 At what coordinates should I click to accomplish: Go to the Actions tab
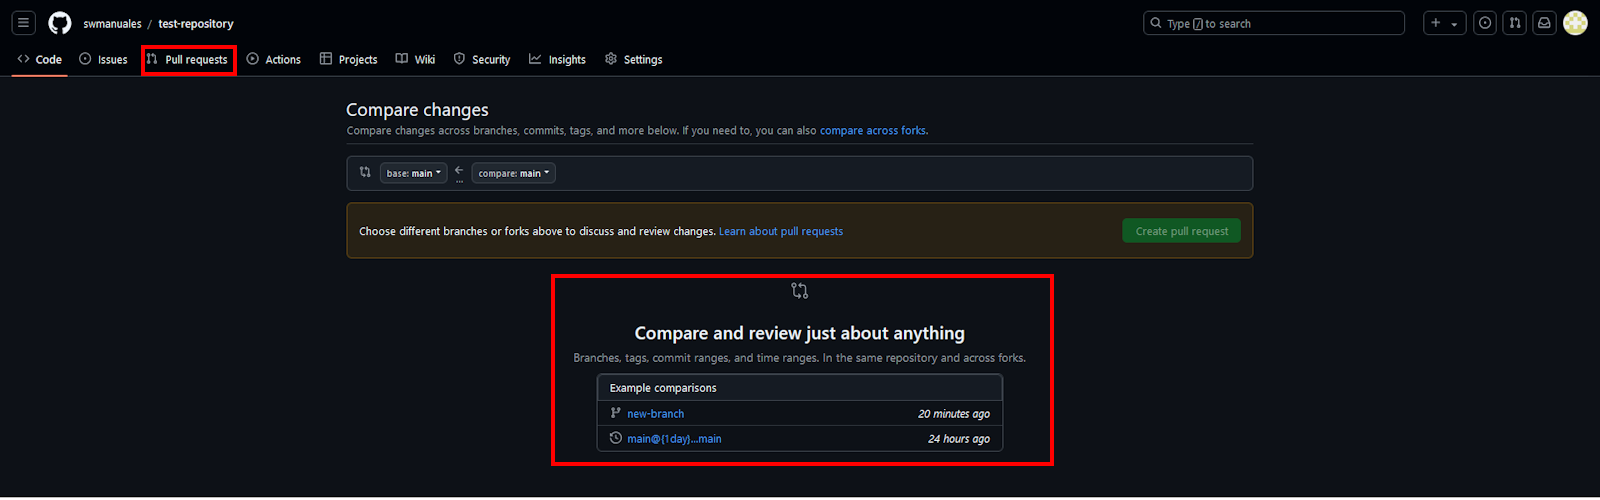pos(274,60)
